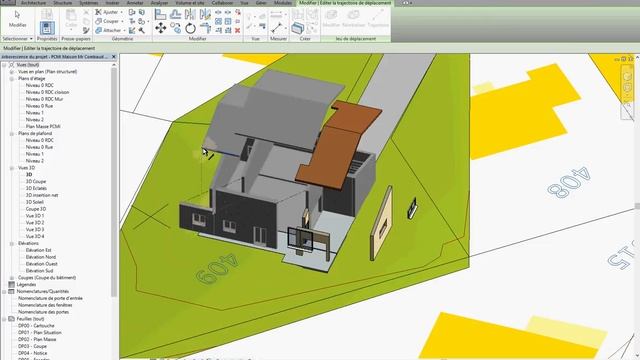Screen dimensions: 640x360
Task: Switch to the Architecture ribbon tab
Action: click(x=33, y=3)
